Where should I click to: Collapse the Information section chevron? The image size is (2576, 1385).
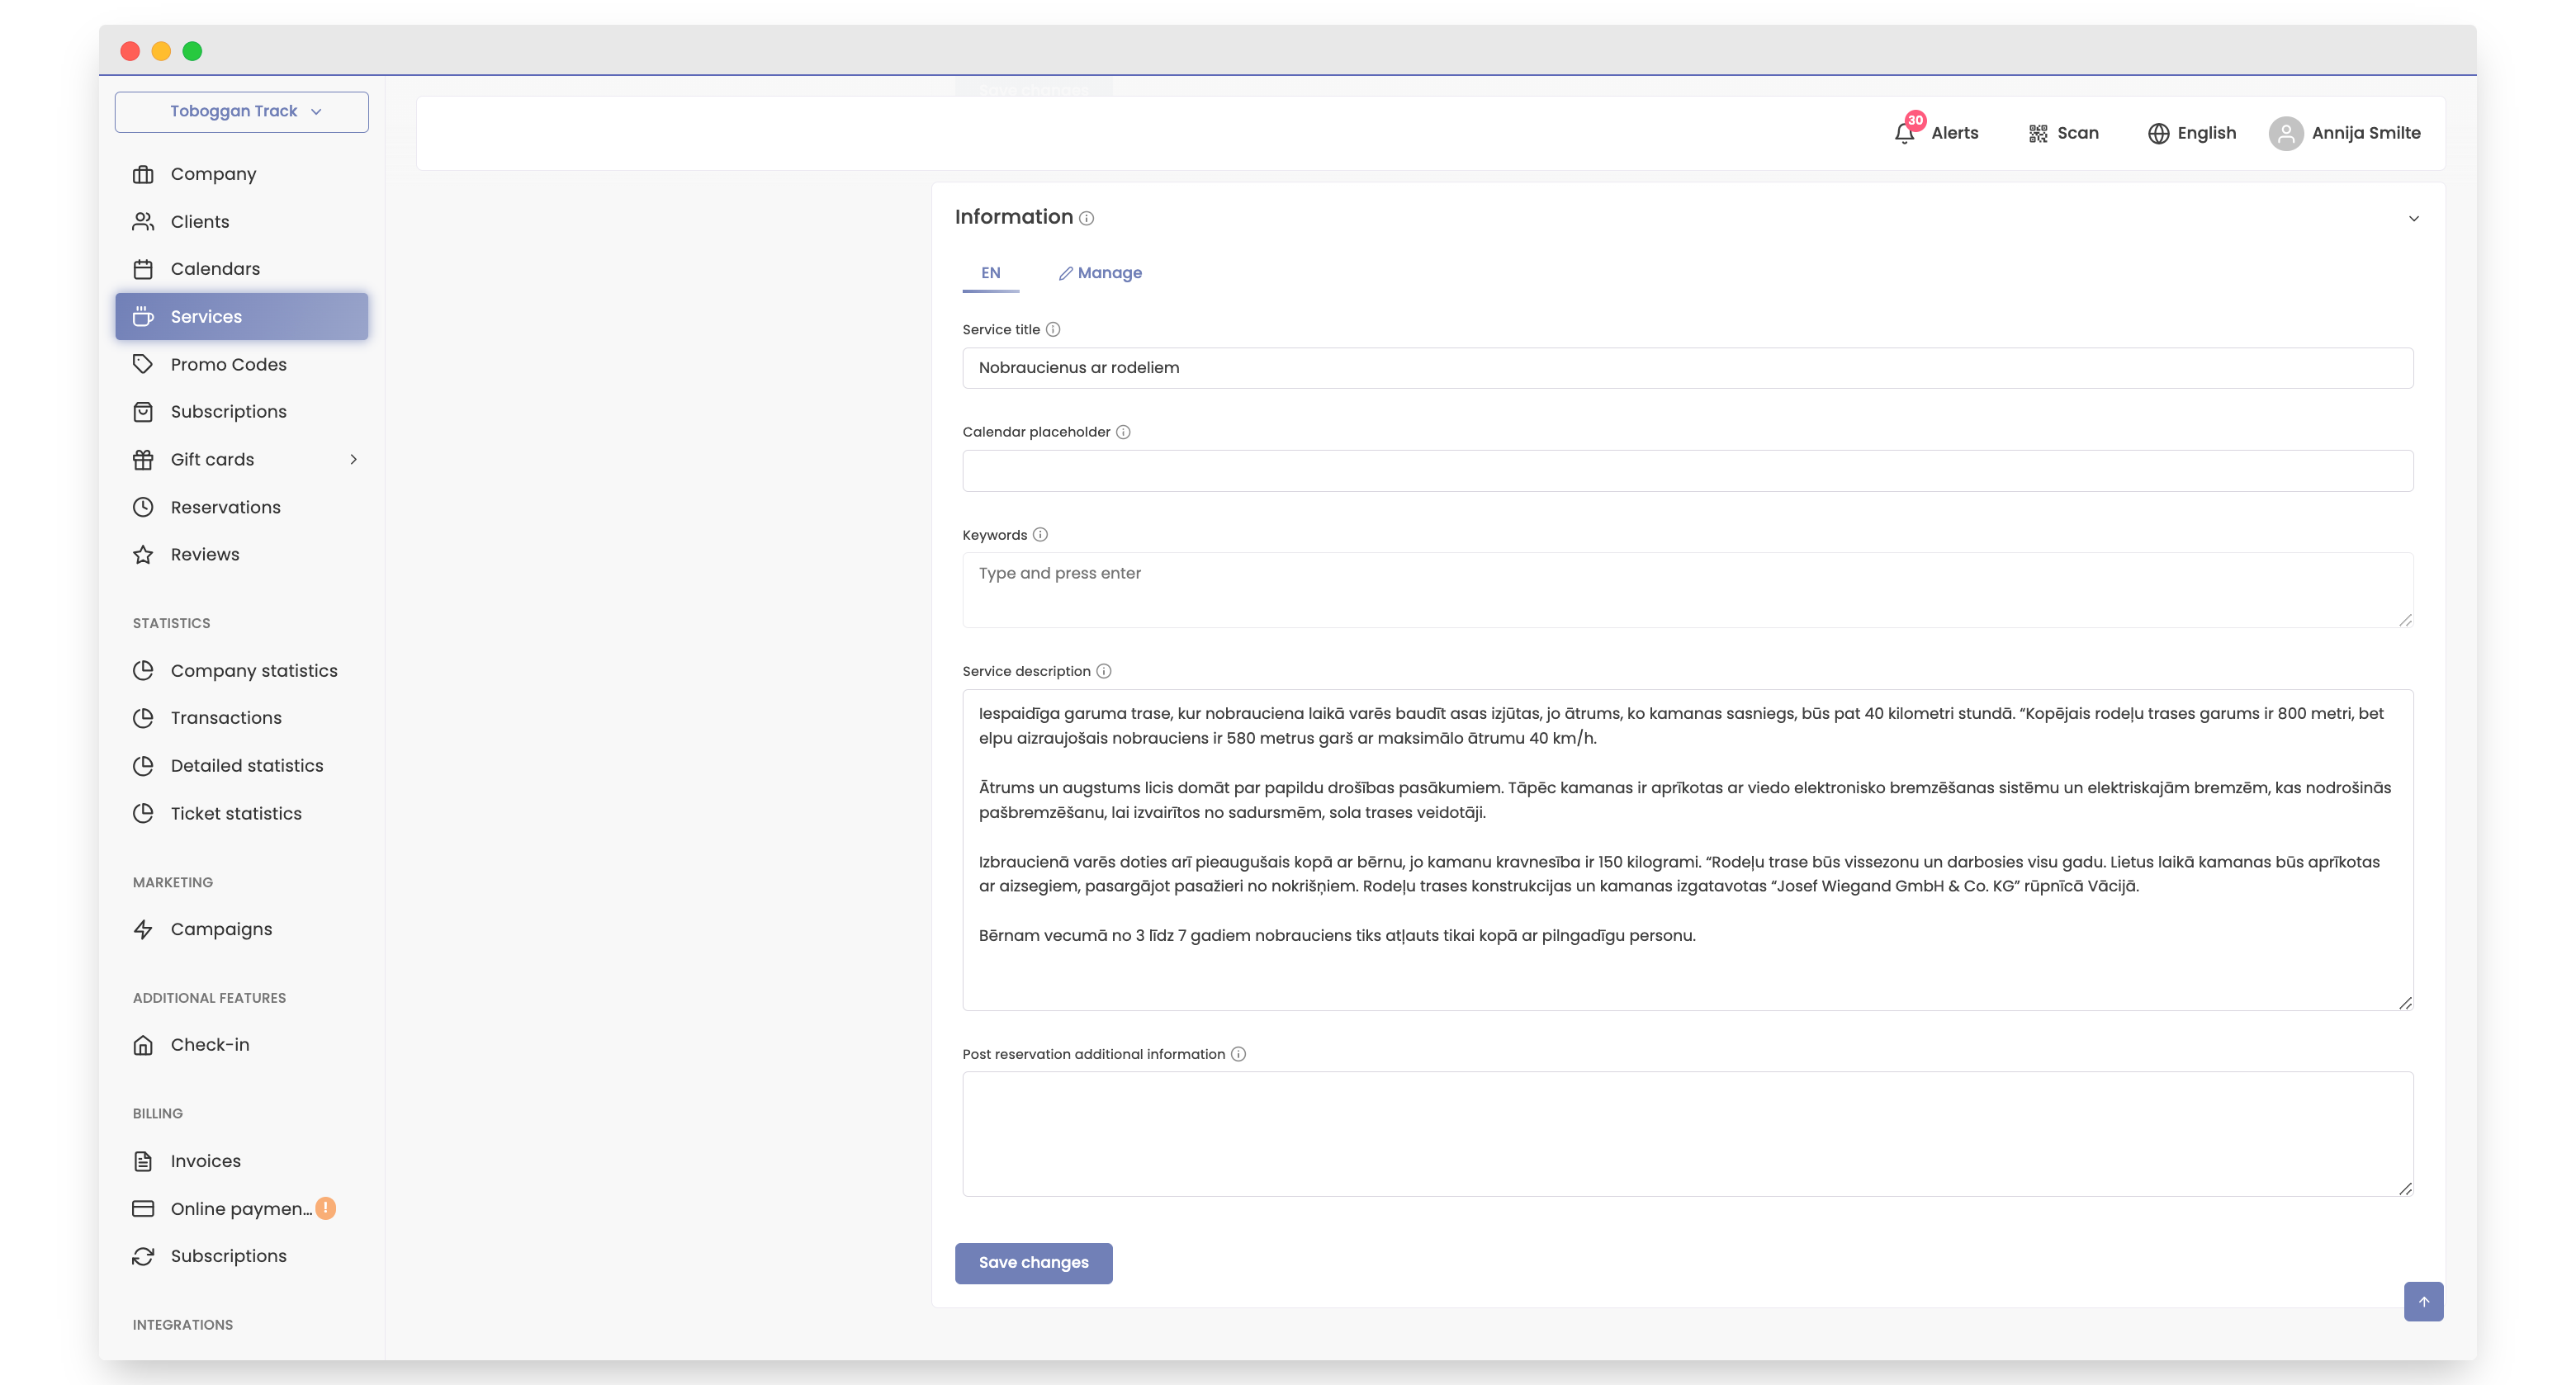point(2413,218)
